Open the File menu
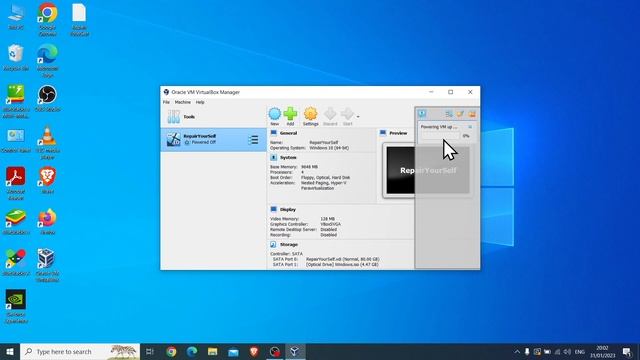Image resolution: width=640 pixels, height=360 pixels. [x=166, y=102]
